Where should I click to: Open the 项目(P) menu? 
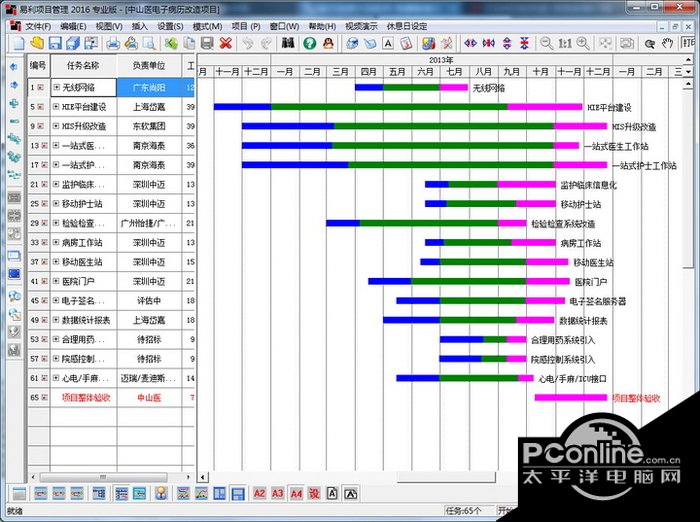pos(246,26)
